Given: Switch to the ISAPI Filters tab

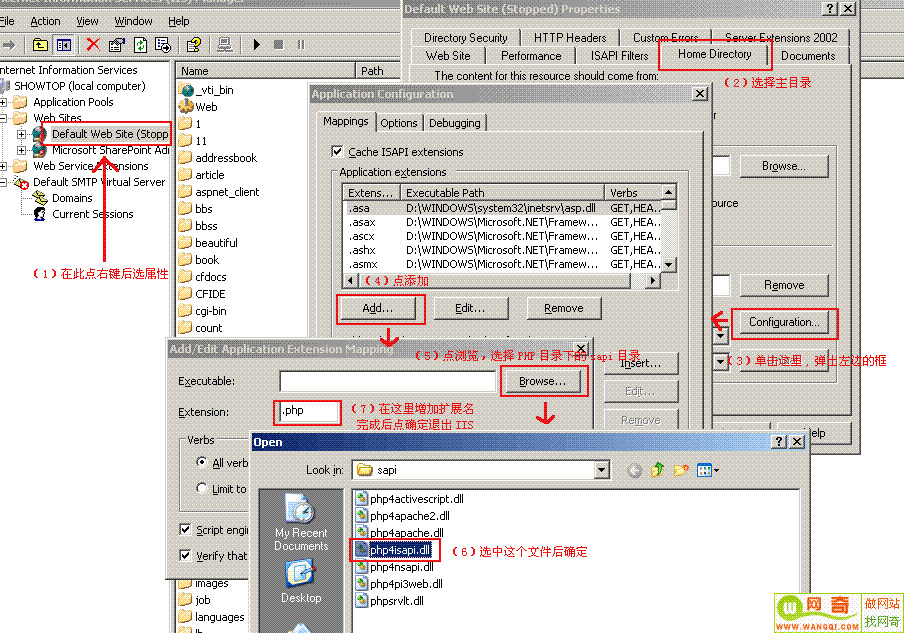Looking at the screenshot, I should [619, 56].
